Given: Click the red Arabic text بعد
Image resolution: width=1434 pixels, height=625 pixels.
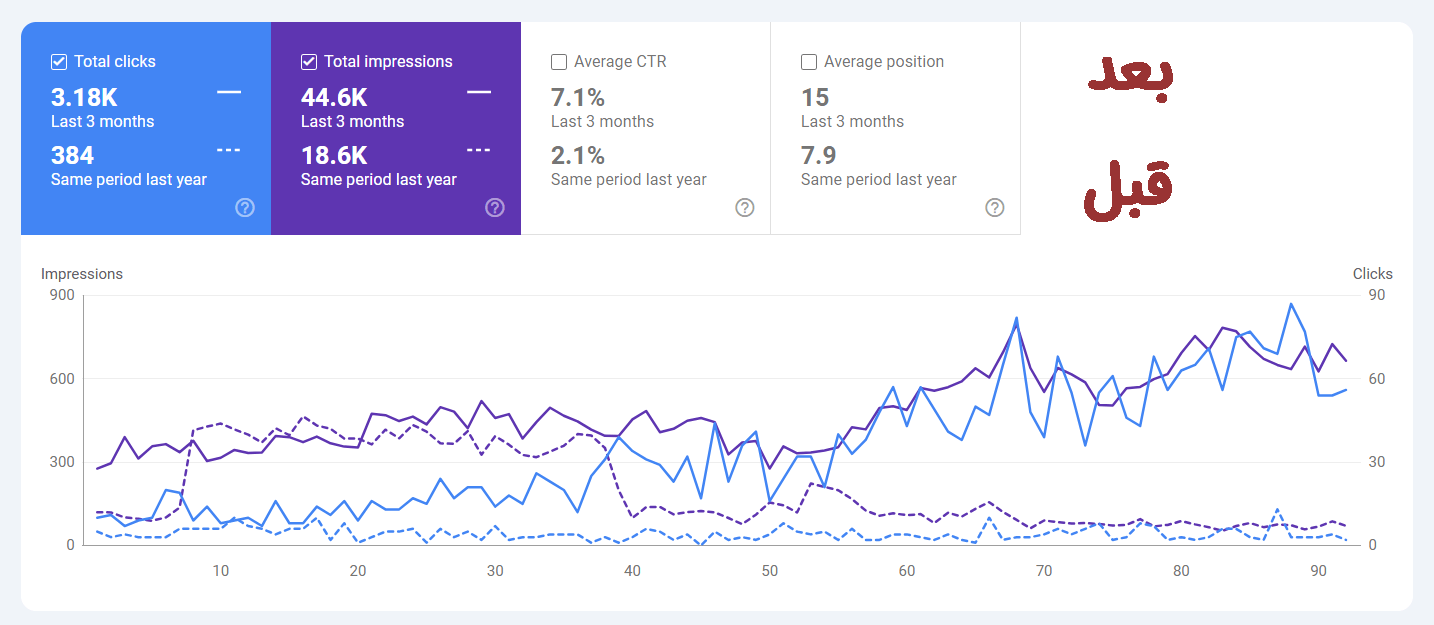Looking at the screenshot, I should [x=1129, y=79].
